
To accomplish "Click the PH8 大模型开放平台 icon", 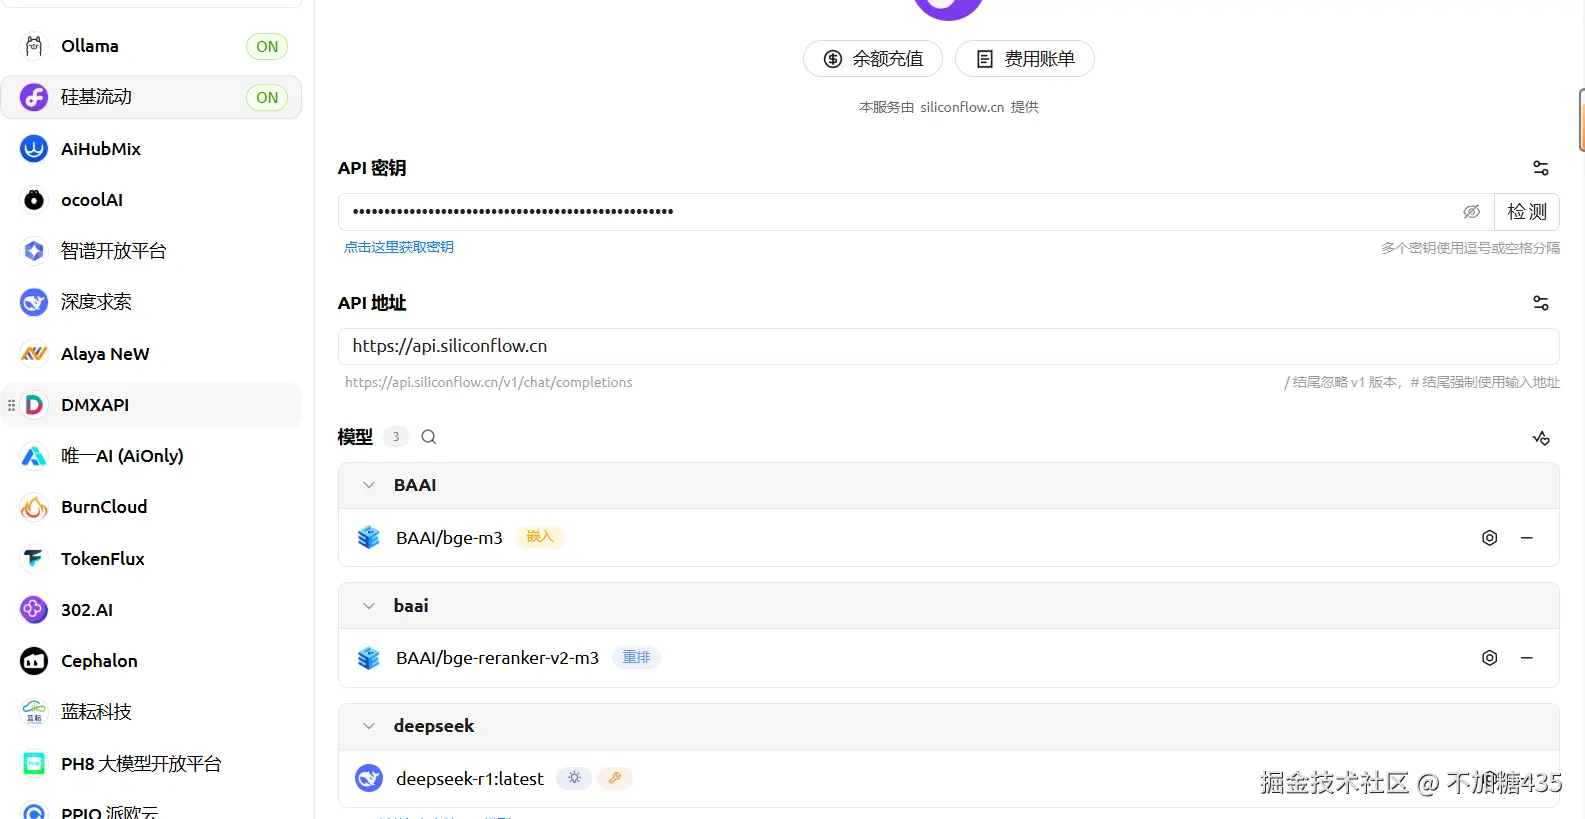I will [x=34, y=764].
